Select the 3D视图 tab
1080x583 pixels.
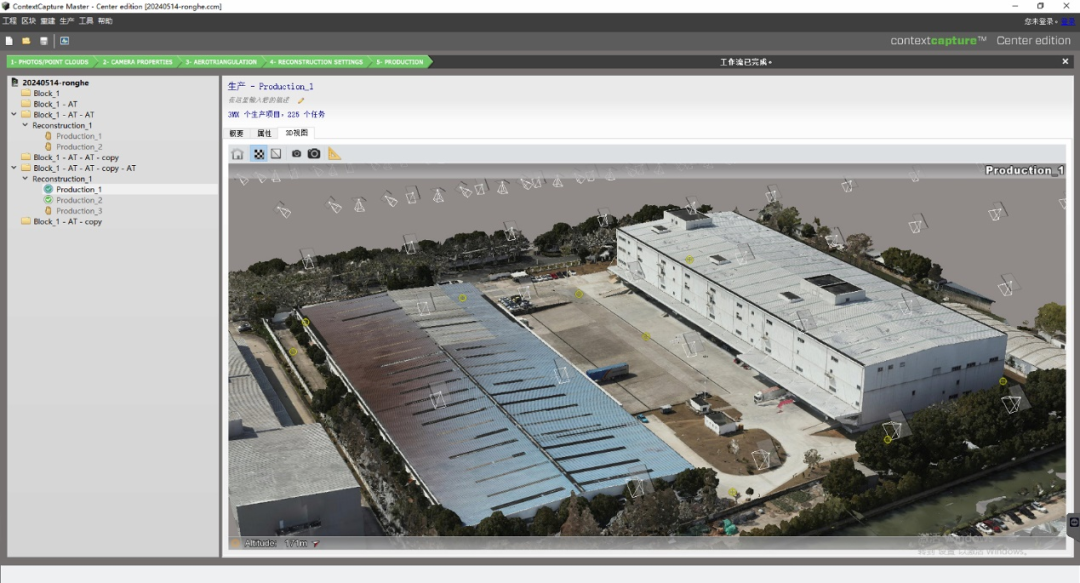point(297,133)
